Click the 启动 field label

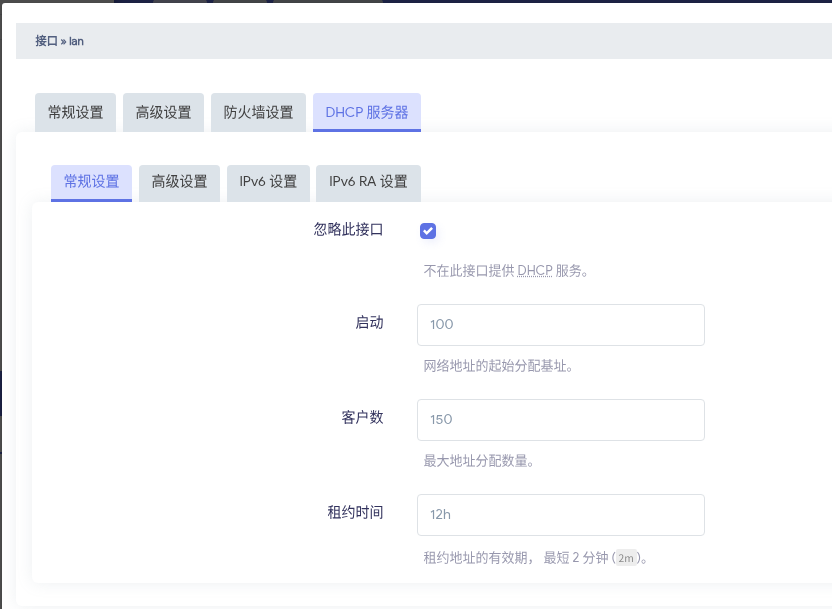pos(369,322)
